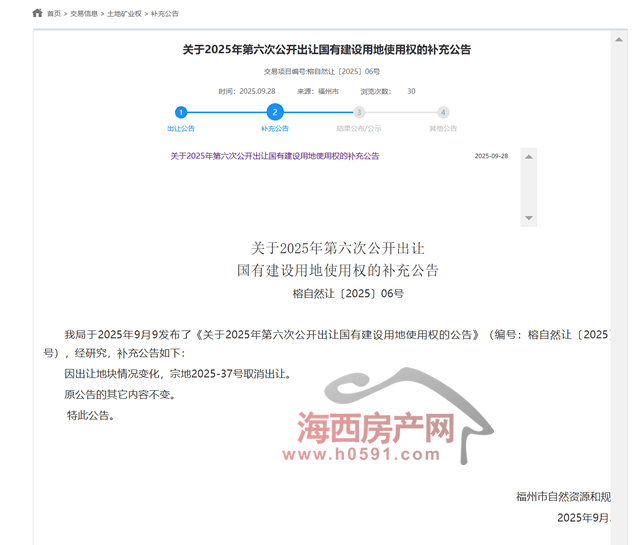The width and height of the screenshot is (640, 545).
Task: Select step 1 circle icon
Action: [x=181, y=113]
